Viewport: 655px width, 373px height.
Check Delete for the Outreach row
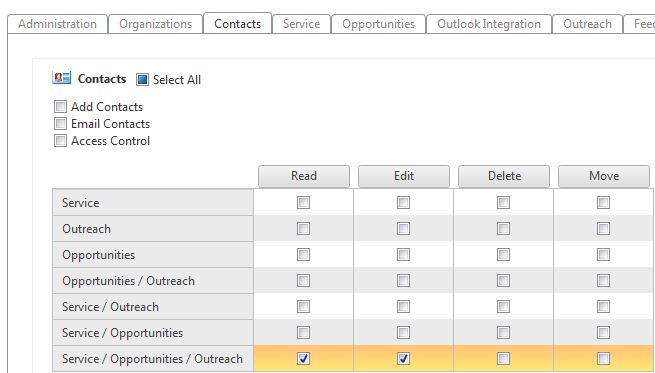pos(503,228)
